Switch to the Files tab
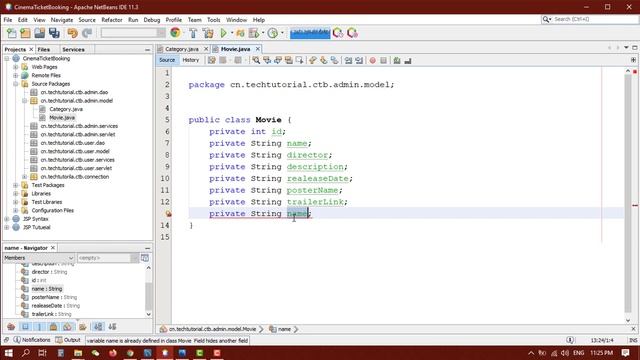Image resolution: width=640 pixels, height=360 pixels. coord(43,49)
